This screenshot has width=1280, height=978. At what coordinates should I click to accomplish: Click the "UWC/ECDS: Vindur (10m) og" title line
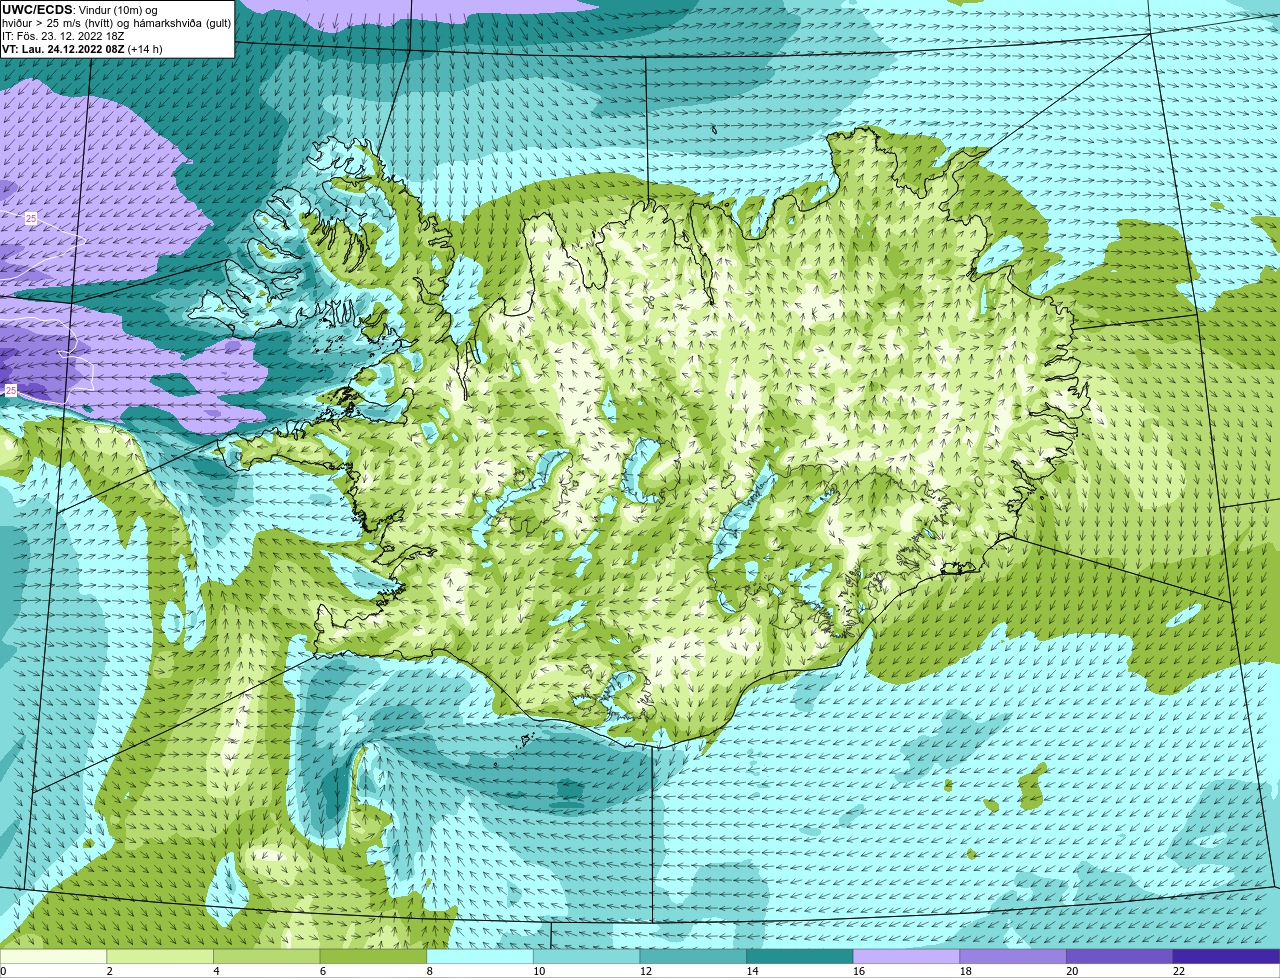[x=80, y=10]
